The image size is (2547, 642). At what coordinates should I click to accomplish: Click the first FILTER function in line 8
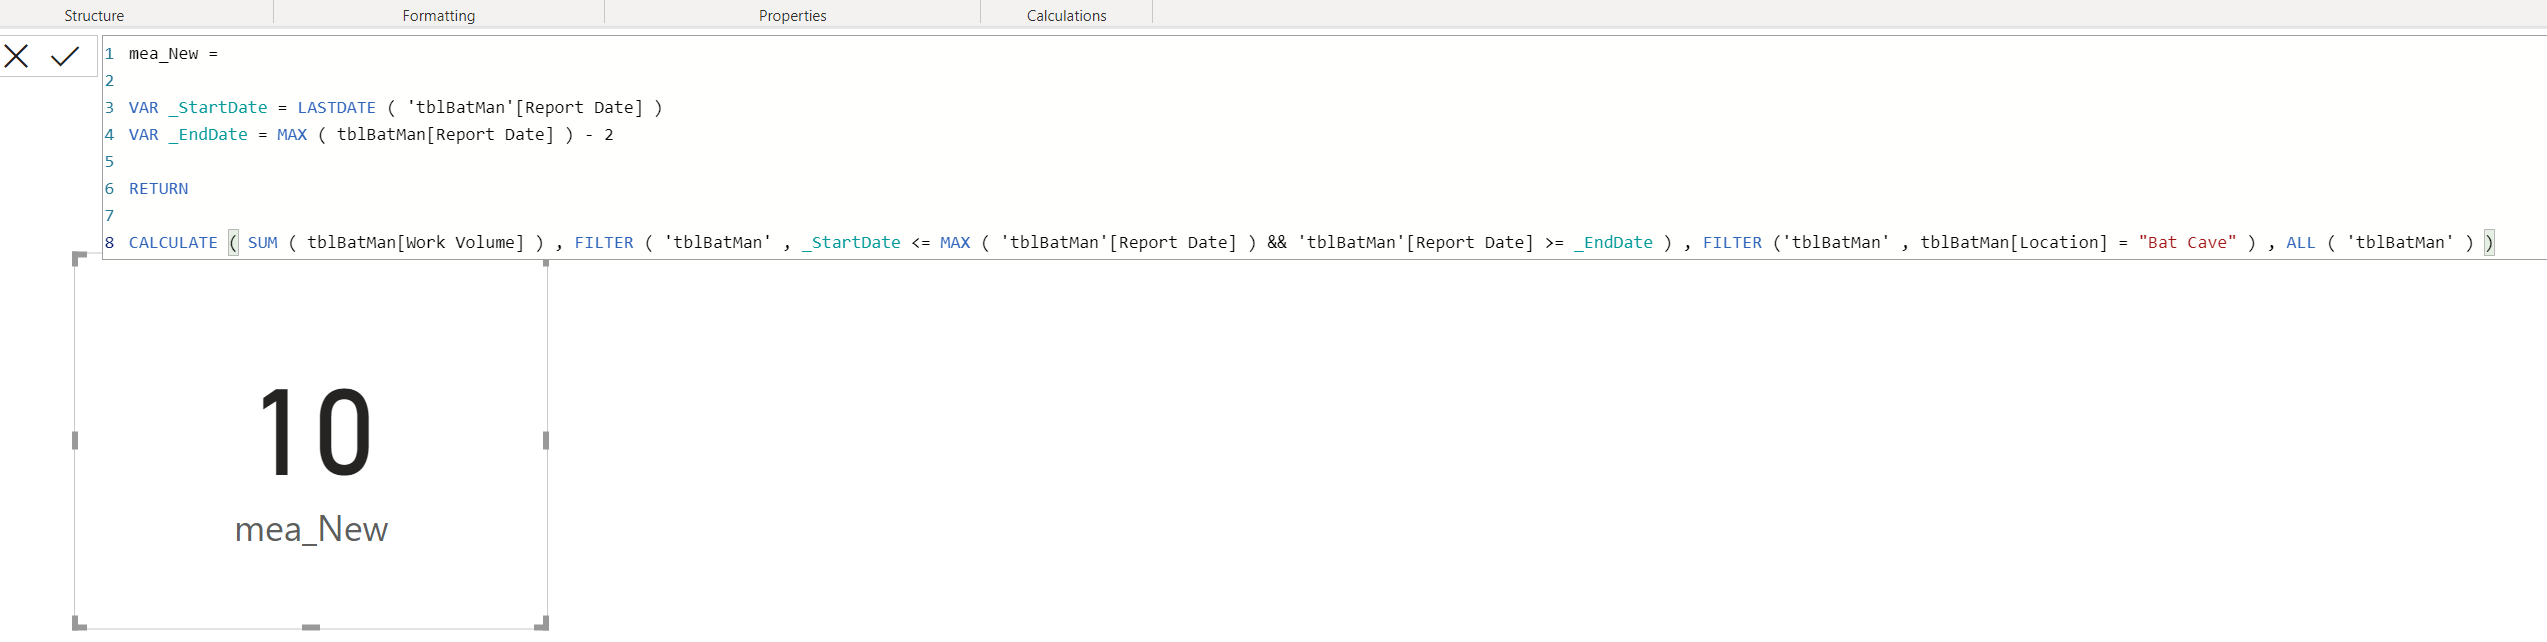coord(604,243)
